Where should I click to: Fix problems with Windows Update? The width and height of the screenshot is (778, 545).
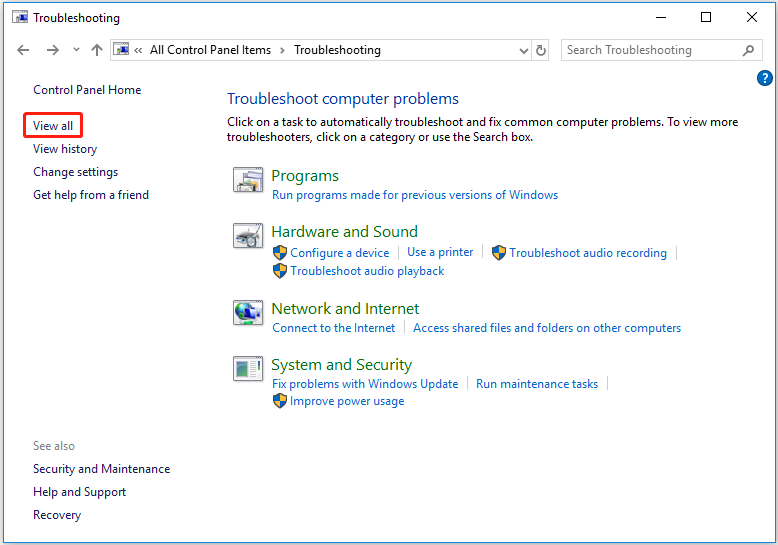pos(365,384)
